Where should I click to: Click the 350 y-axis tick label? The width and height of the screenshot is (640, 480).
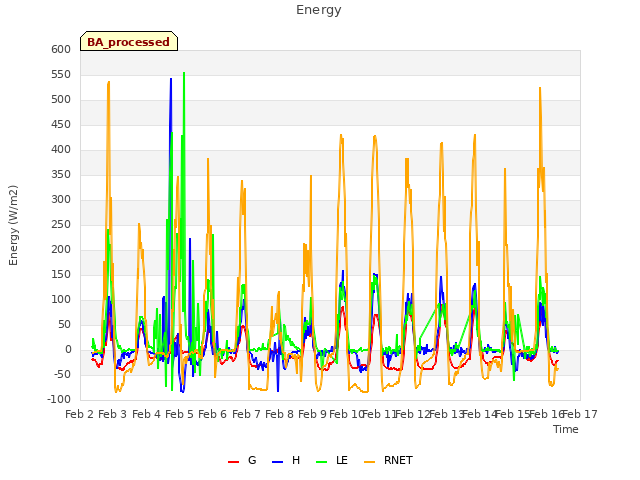[61, 174]
